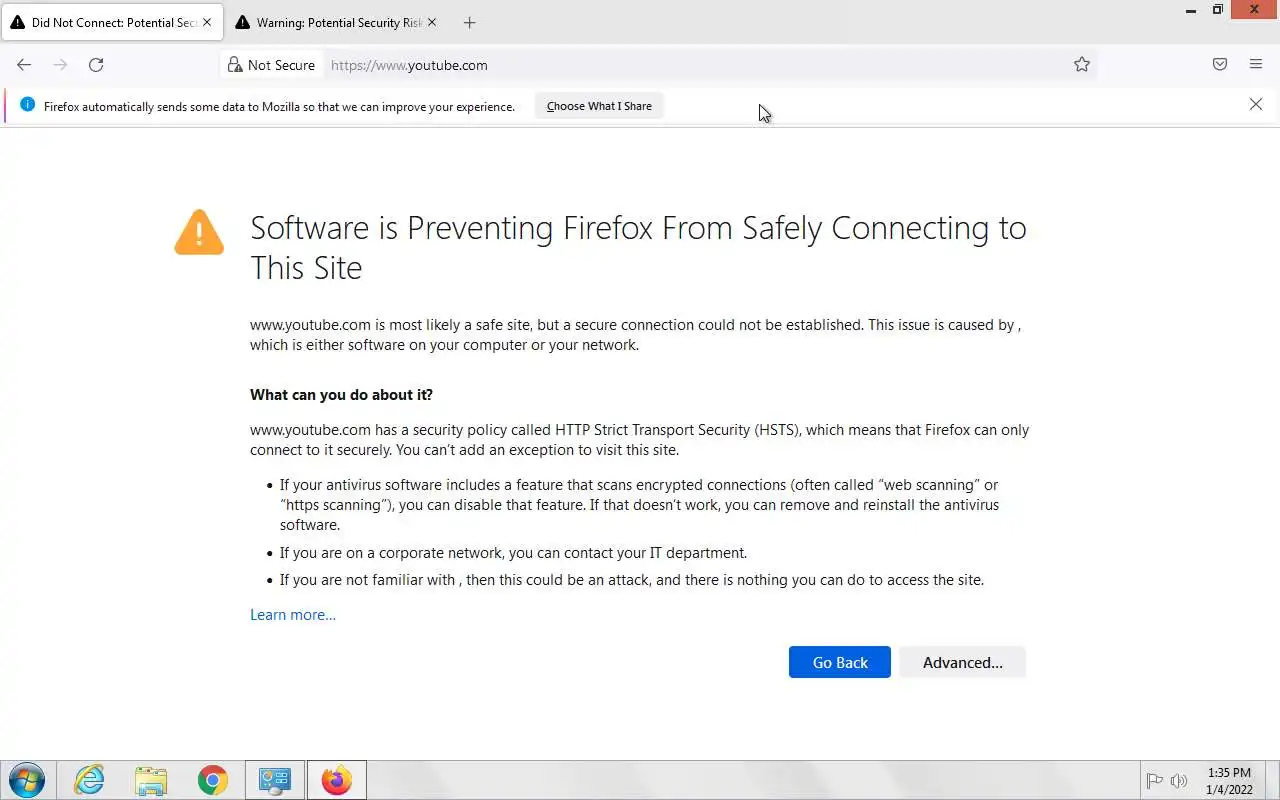Close the 'Did Not Connect' tab
The height and width of the screenshot is (800, 1280).
coord(208,23)
